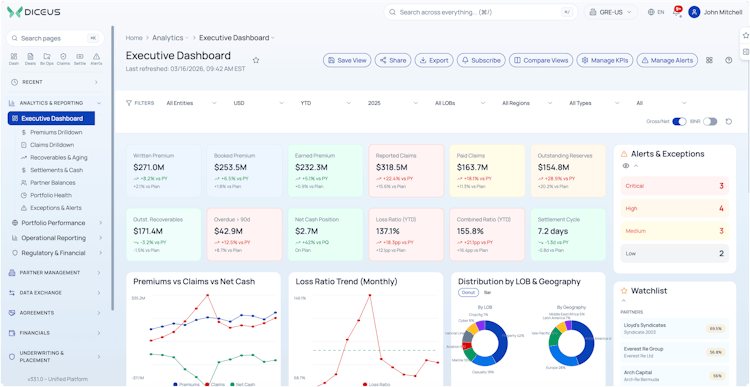
Task: Open the GRE-US entity selector dropdown
Action: click(611, 12)
